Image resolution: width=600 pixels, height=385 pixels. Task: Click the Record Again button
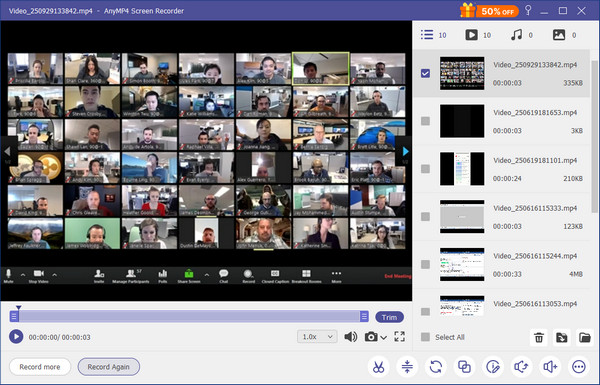click(109, 367)
